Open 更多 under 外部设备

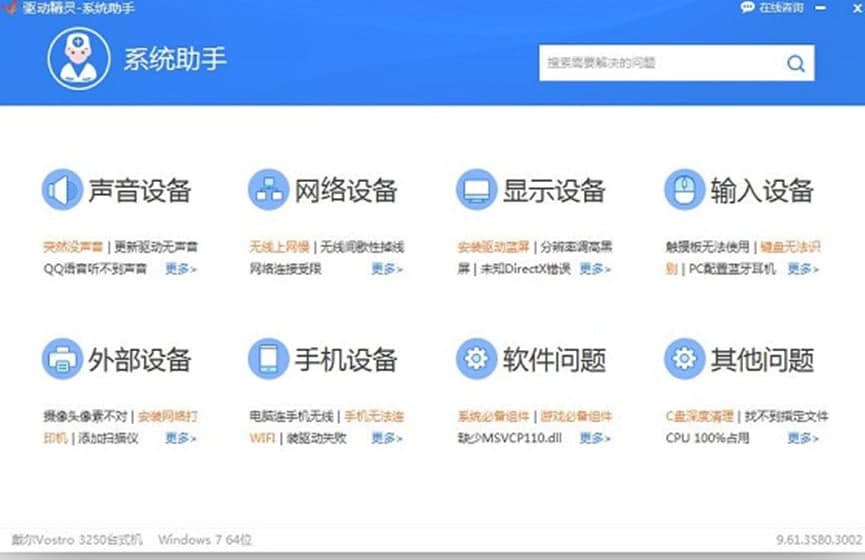[x=181, y=438]
